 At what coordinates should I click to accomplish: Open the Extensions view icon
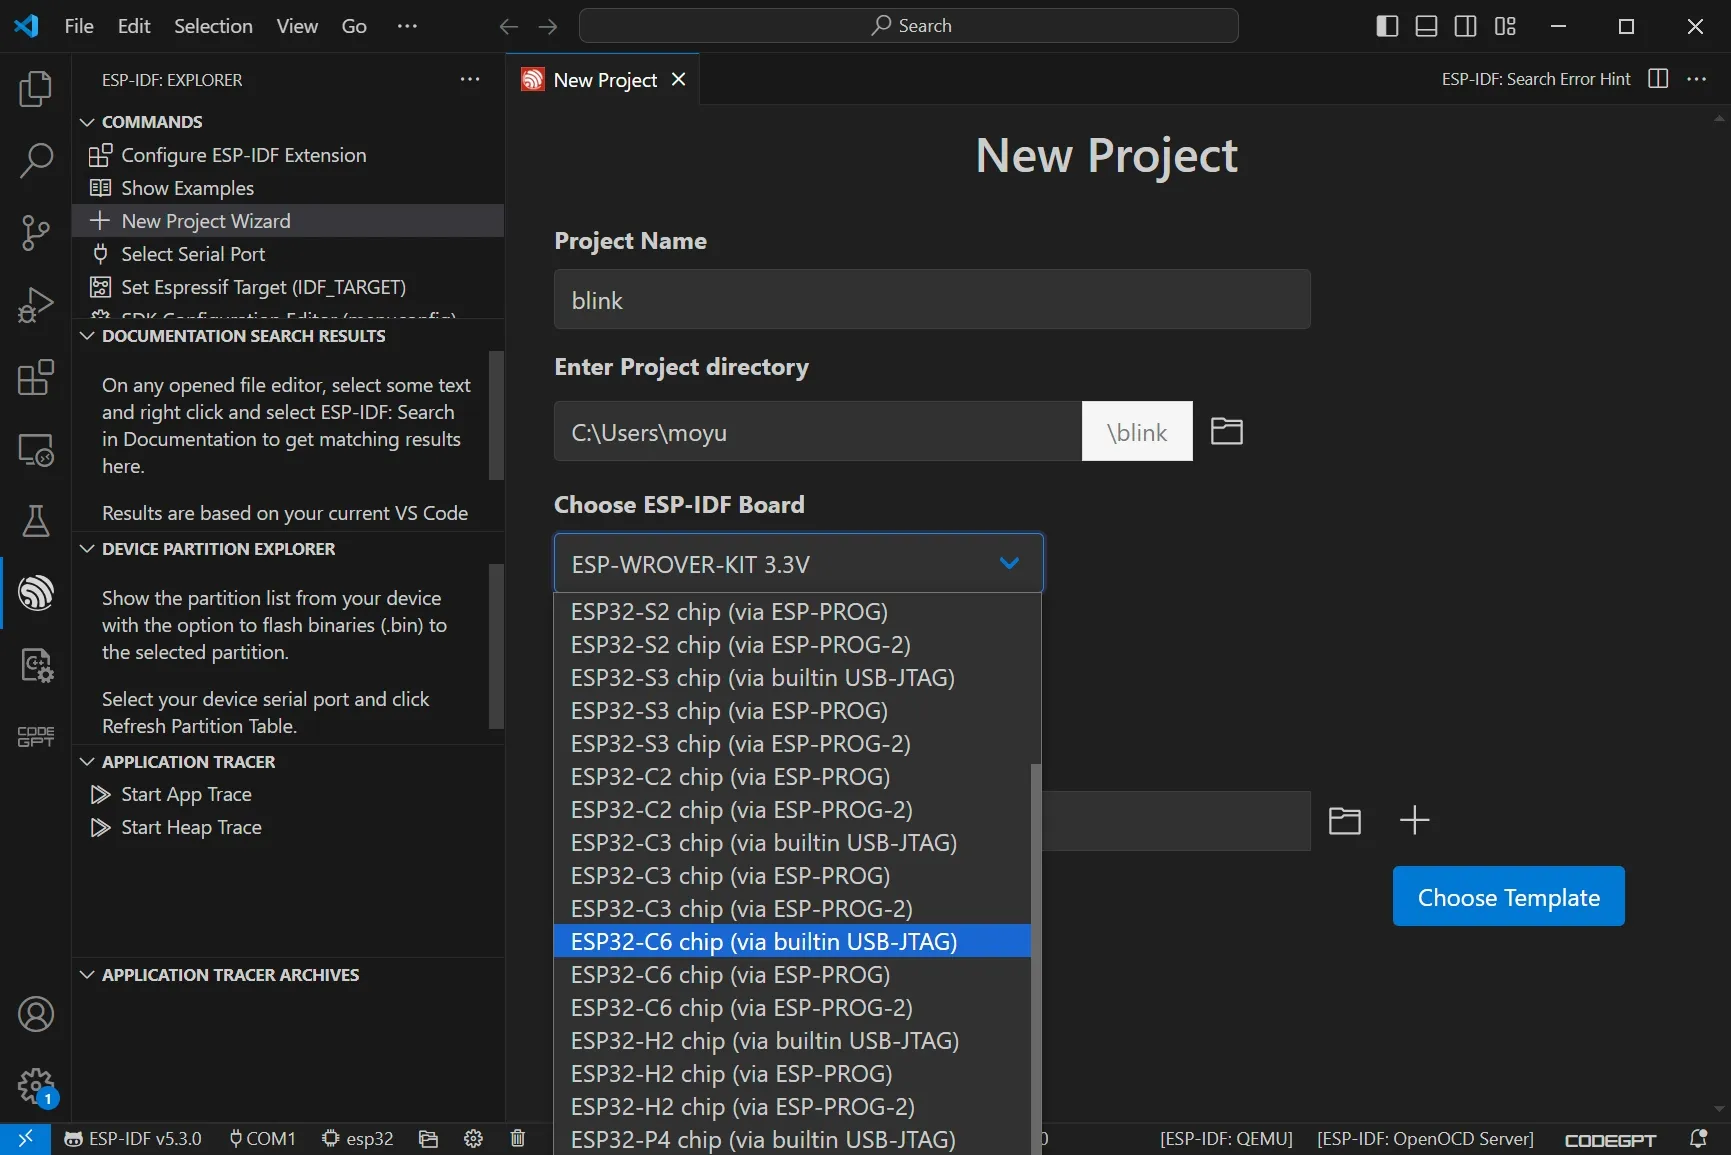pos(36,378)
